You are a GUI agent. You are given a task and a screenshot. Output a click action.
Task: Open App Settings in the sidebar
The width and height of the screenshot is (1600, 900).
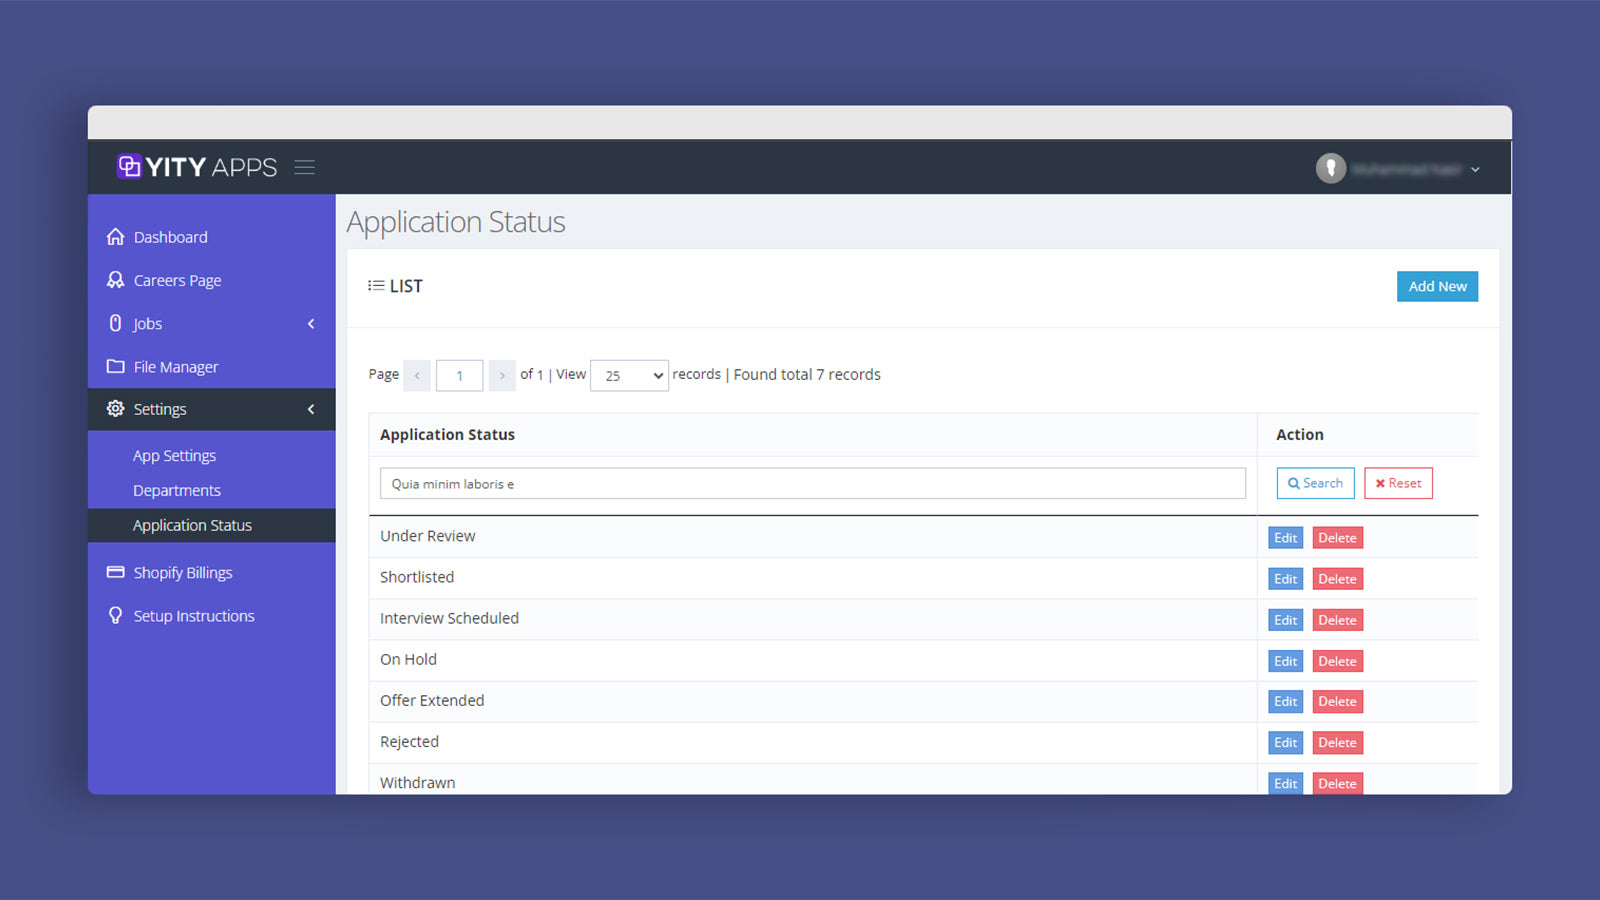click(x=174, y=455)
